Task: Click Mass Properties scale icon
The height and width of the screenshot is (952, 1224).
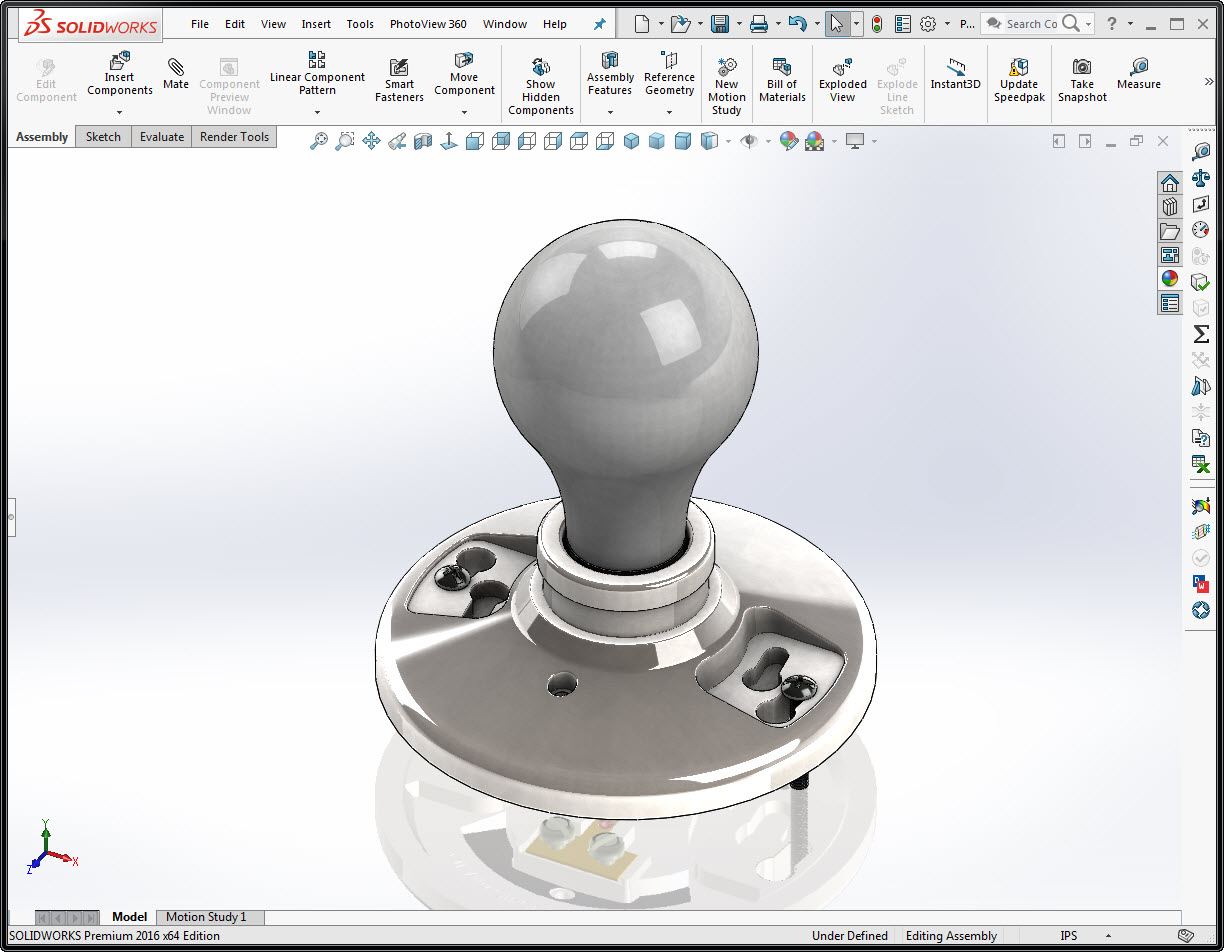Action: click(x=1201, y=177)
